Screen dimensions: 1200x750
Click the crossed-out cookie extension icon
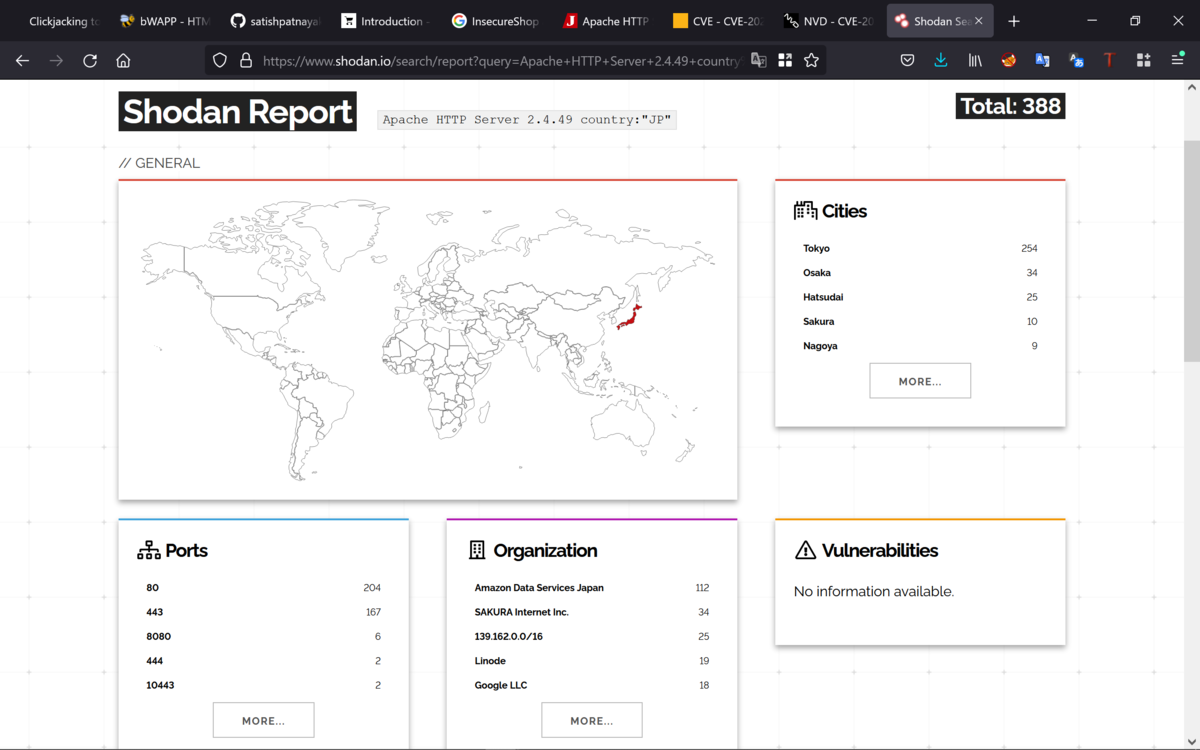pos(1009,61)
